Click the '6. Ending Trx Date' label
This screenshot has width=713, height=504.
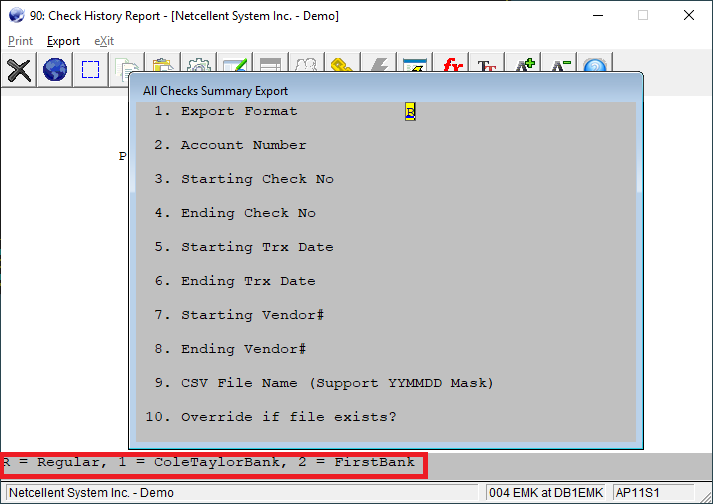click(x=235, y=281)
